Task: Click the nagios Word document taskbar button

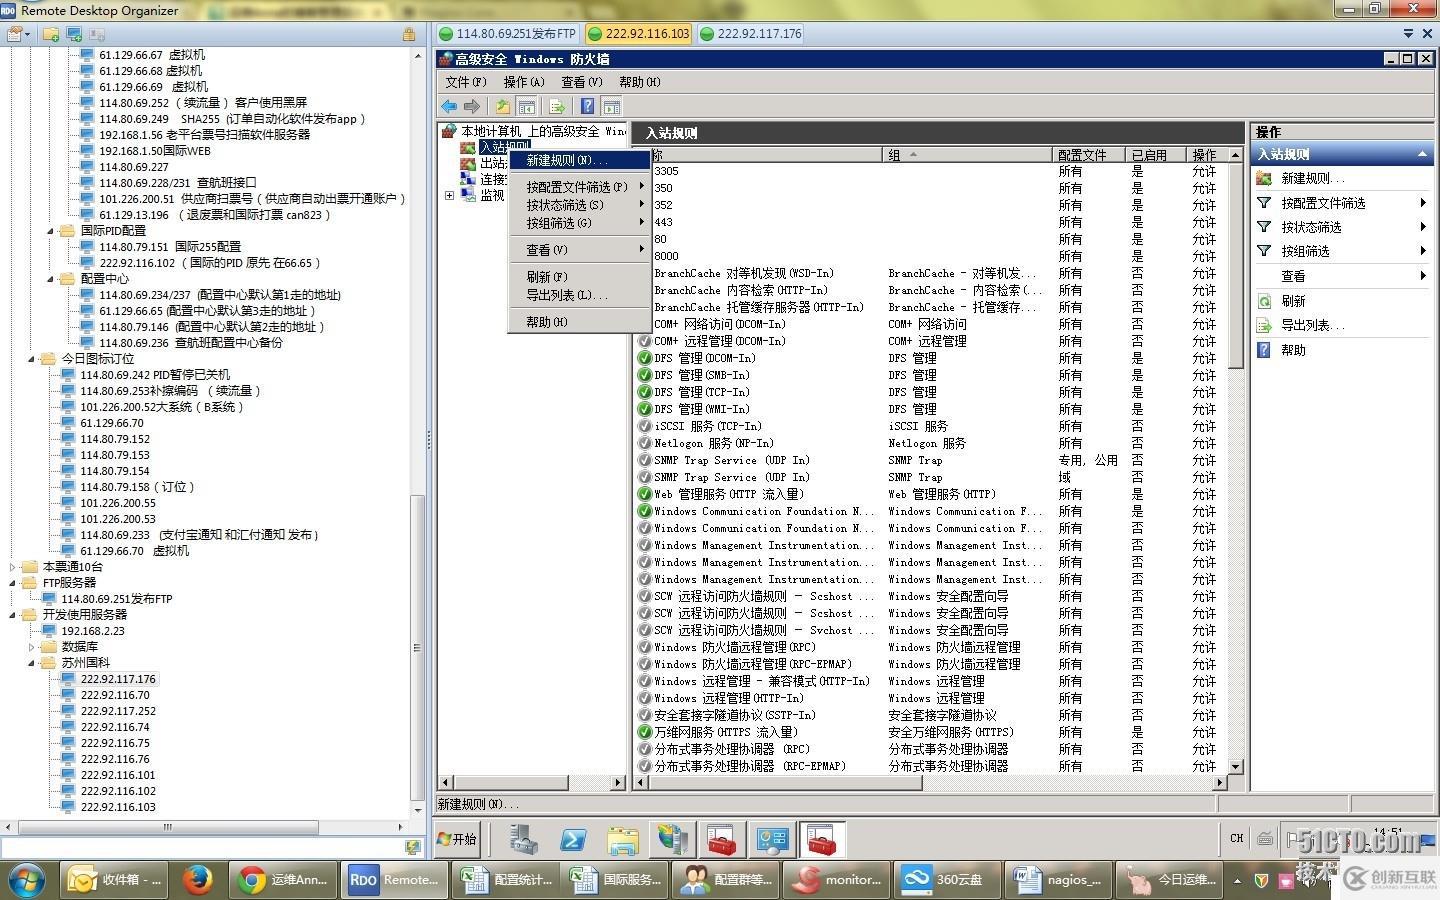Action: 1056,879
